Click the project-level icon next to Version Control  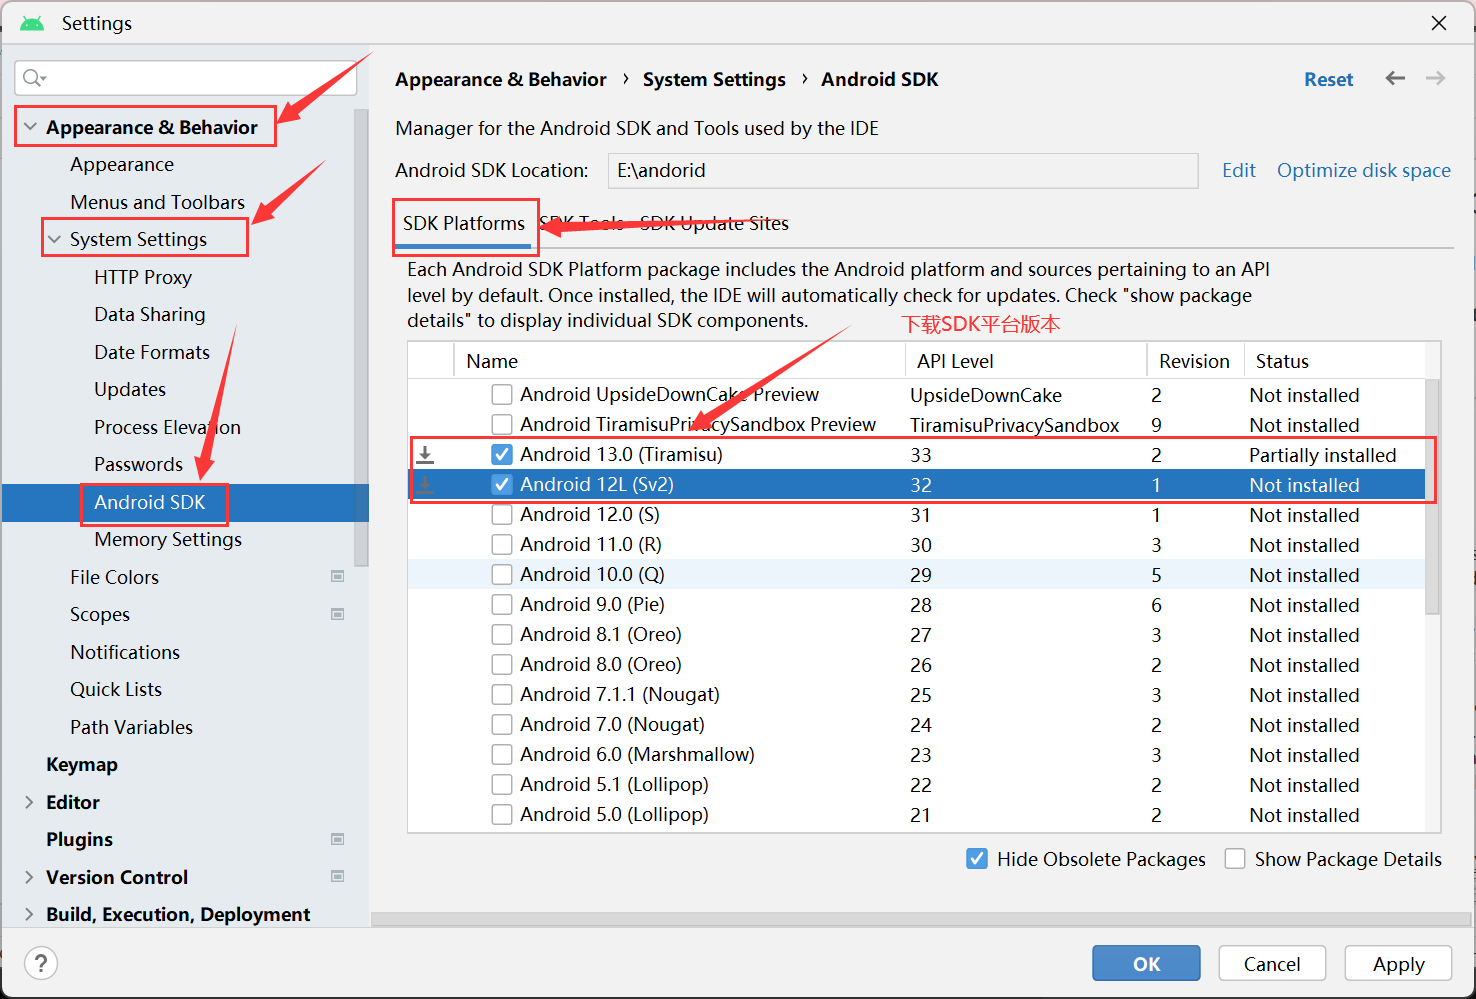pyautogui.click(x=337, y=876)
